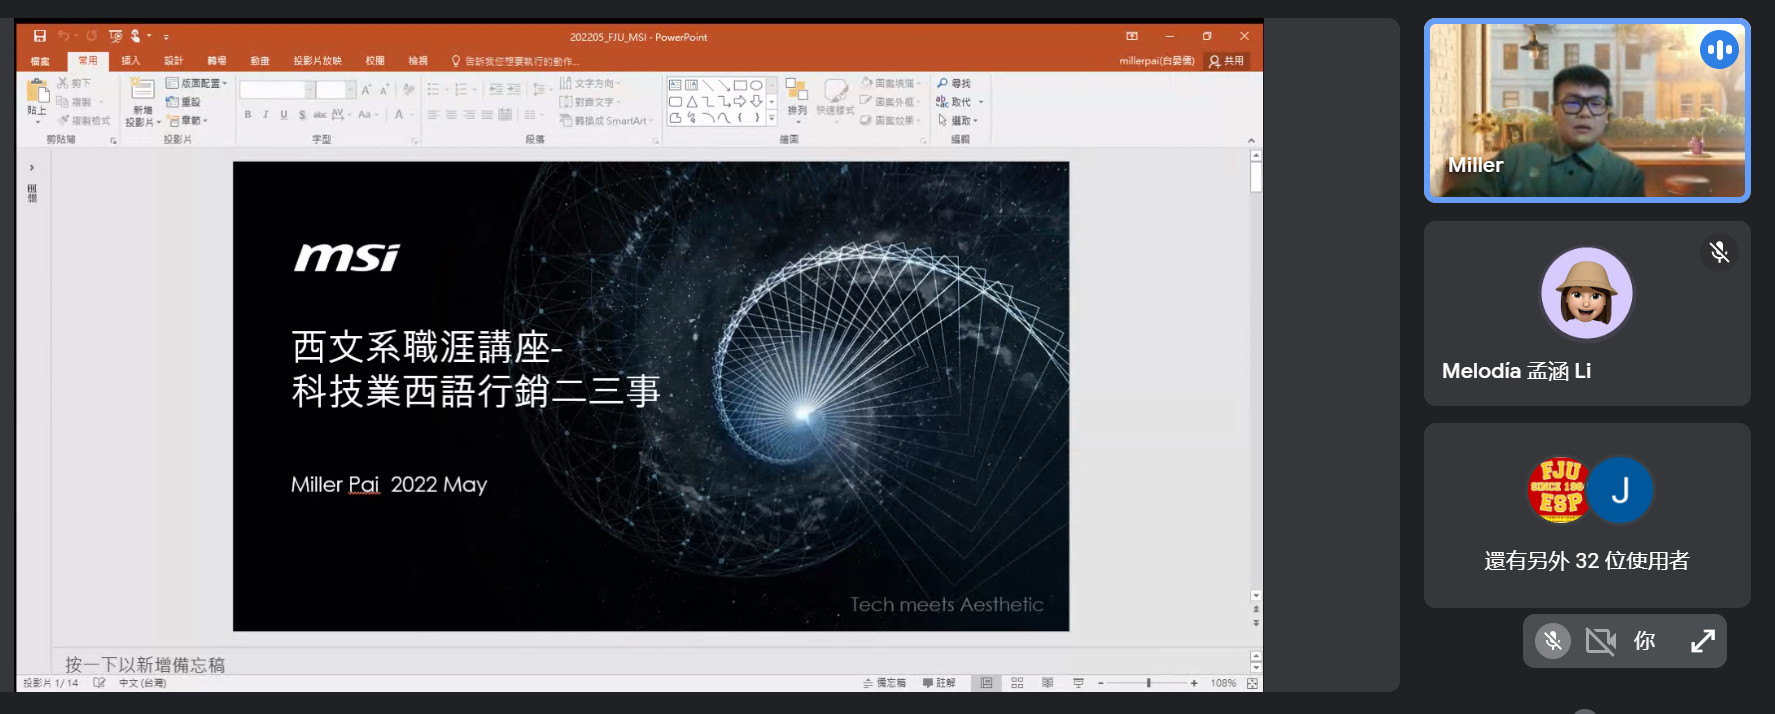Switch to the Slide Show (投影片放映) tab
This screenshot has width=1775, height=714.
[x=318, y=61]
